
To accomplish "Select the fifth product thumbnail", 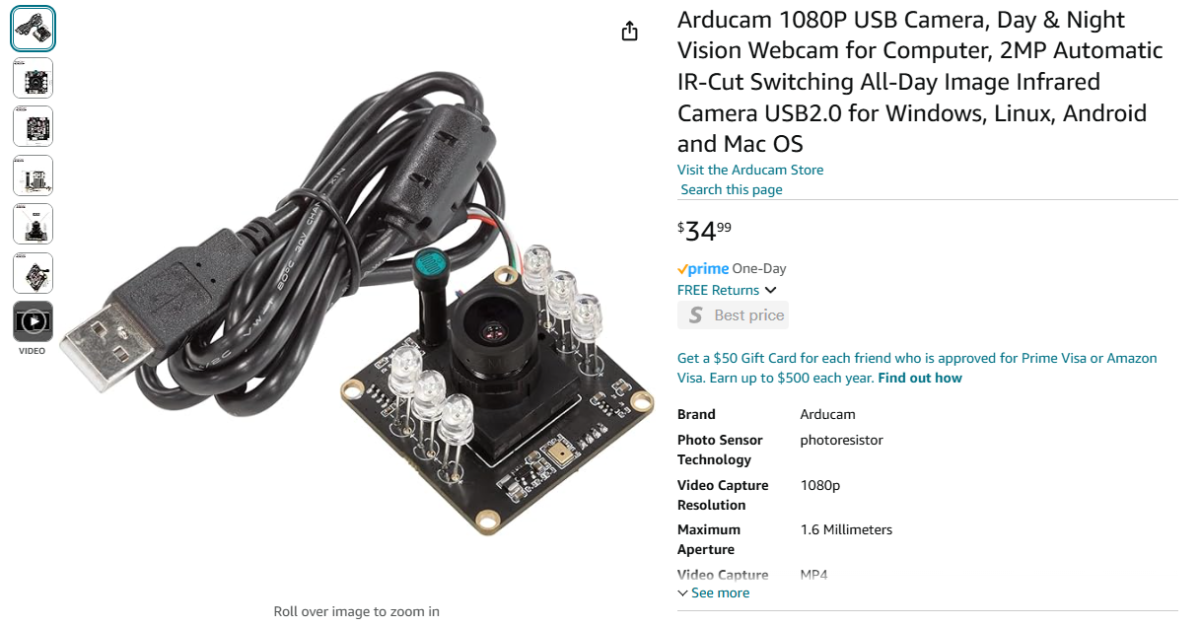I will coord(33,224).
